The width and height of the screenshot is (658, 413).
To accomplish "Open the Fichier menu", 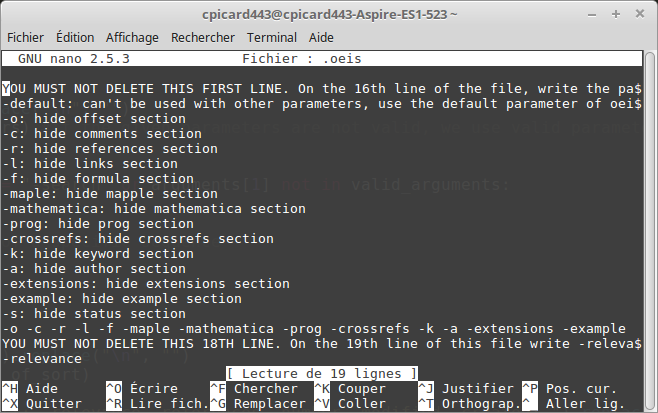I will click(25, 37).
